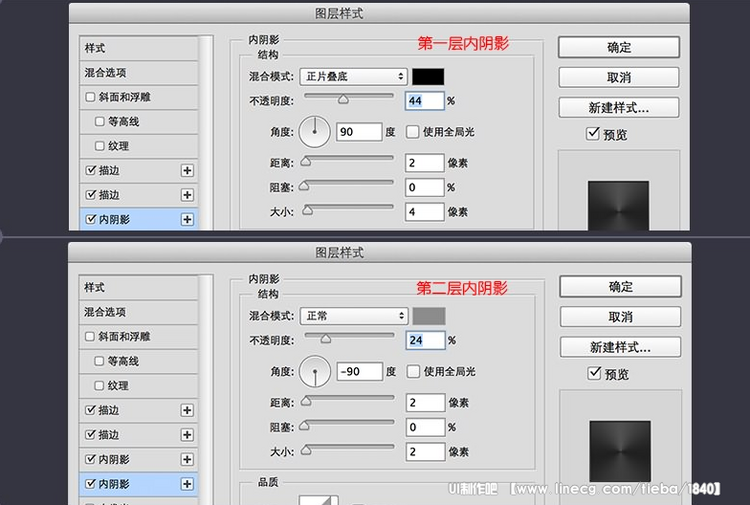Uncheck the highlighted 内阴影 row in lower dialog
The image size is (750, 505).
[90, 483]
